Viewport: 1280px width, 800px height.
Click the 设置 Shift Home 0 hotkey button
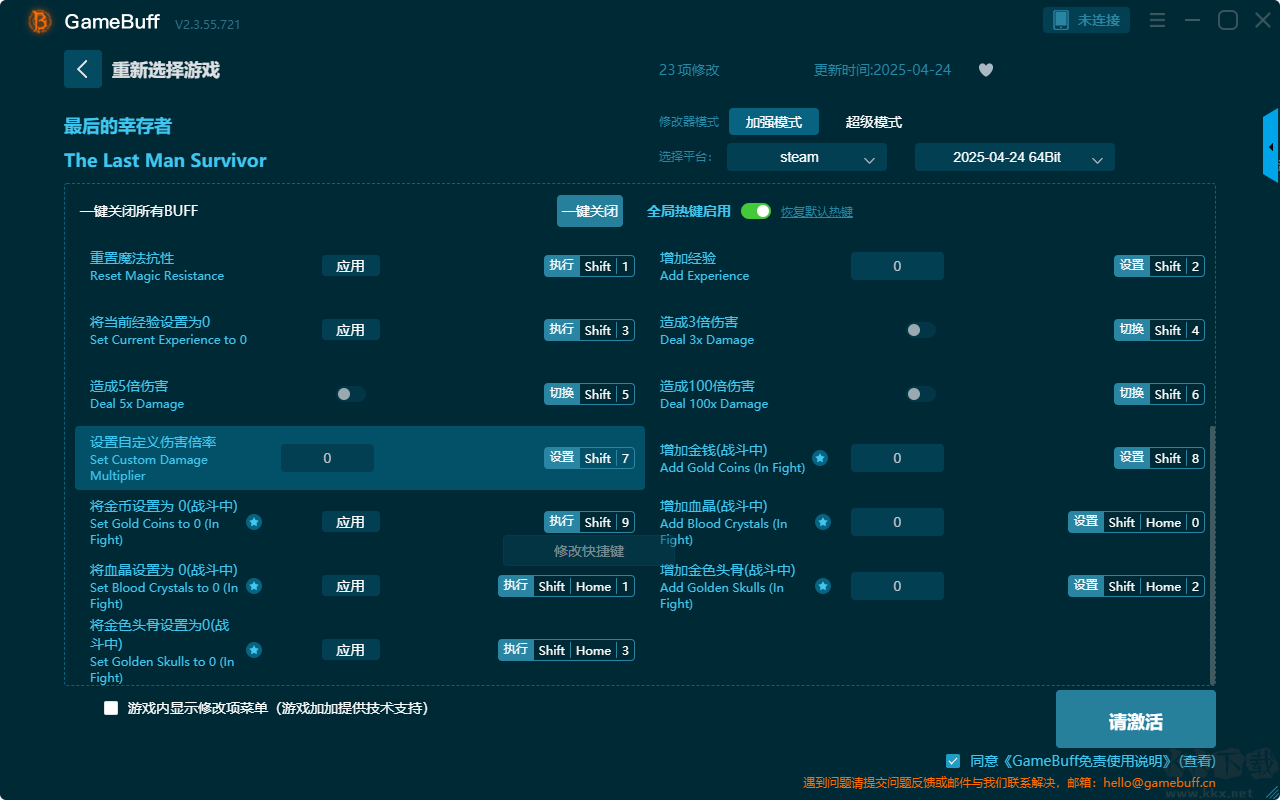click(x=1137, y=522)
